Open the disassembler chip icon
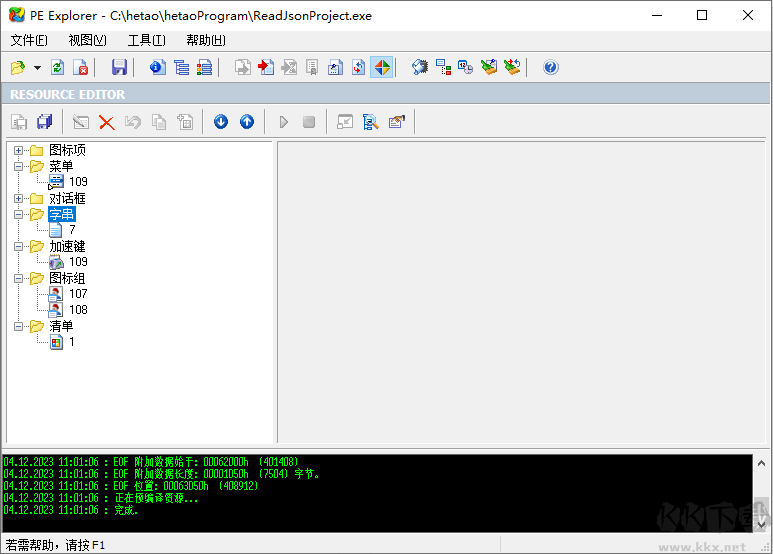Viewport: 773px width, 554px height. (x=420, y=67)
